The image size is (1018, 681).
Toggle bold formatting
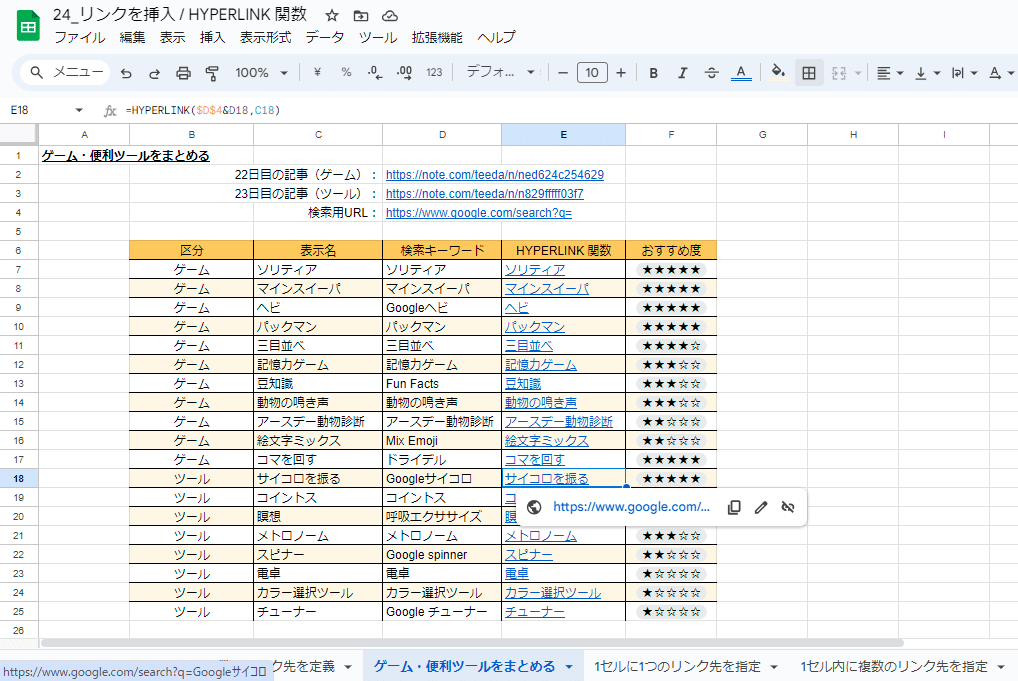[x=654, y=73]
